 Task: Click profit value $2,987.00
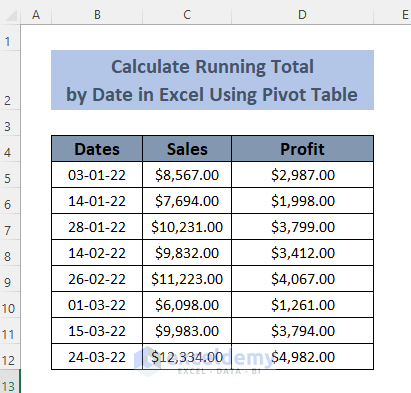coord(302,175)
